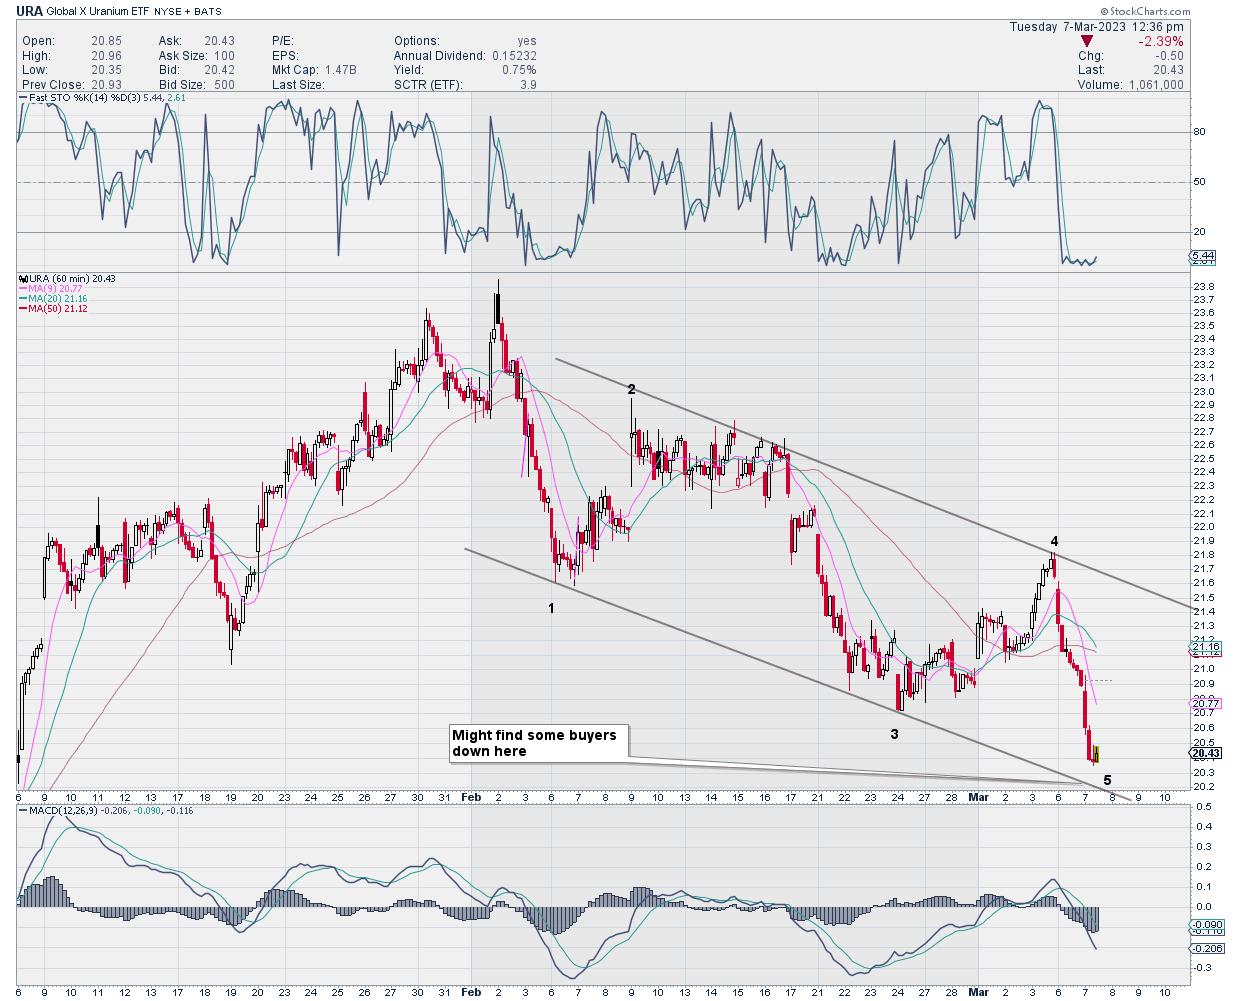Click the Mar label under the MACD panel

979,992
